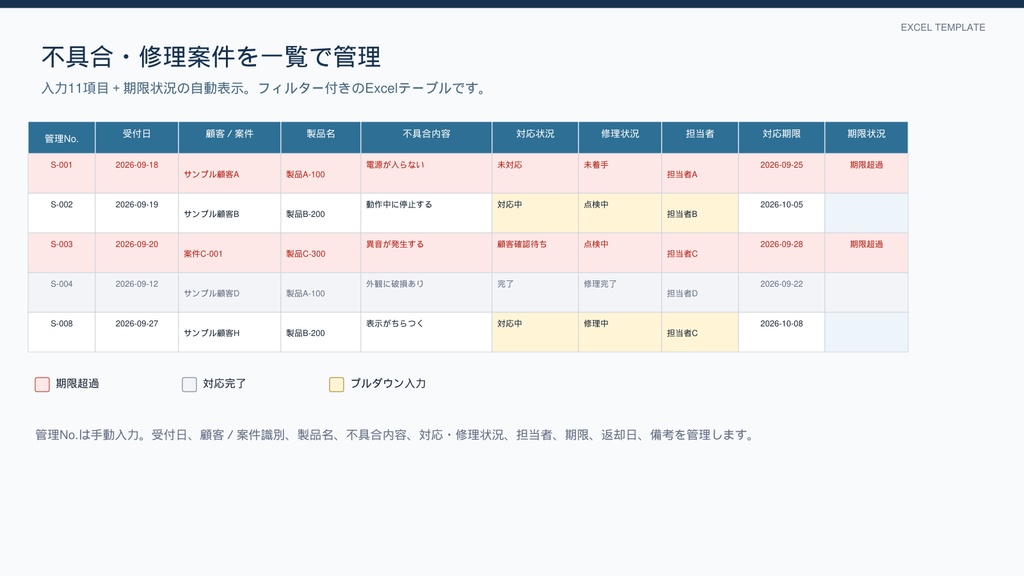The image size is (1024, 576).
Task: Click the 案件C-001 cell
Action: [x=229, y=253]
